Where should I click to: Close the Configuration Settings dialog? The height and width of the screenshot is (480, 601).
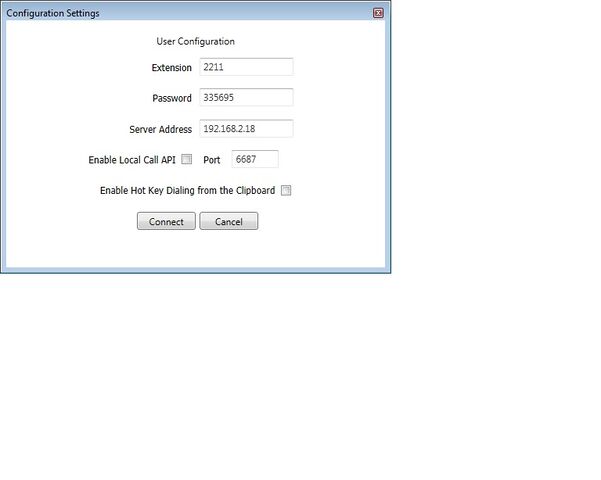point(378,13)
